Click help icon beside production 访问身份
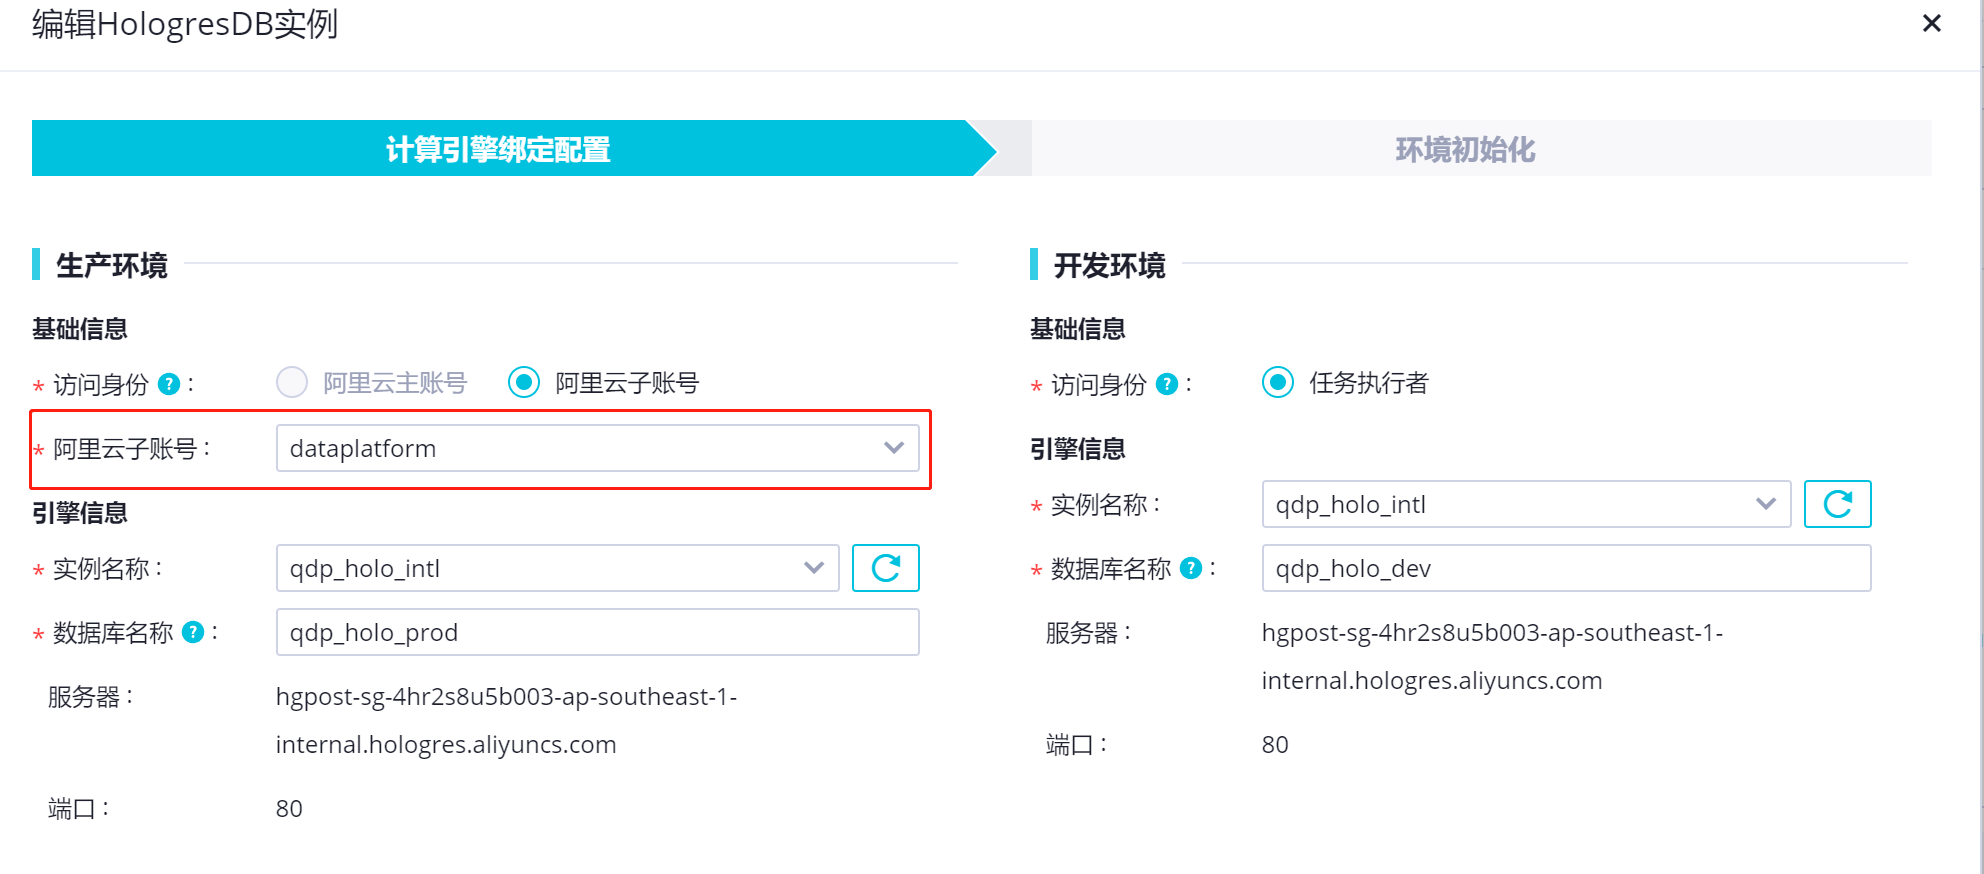1984x874 pixels. click(170, 384)
